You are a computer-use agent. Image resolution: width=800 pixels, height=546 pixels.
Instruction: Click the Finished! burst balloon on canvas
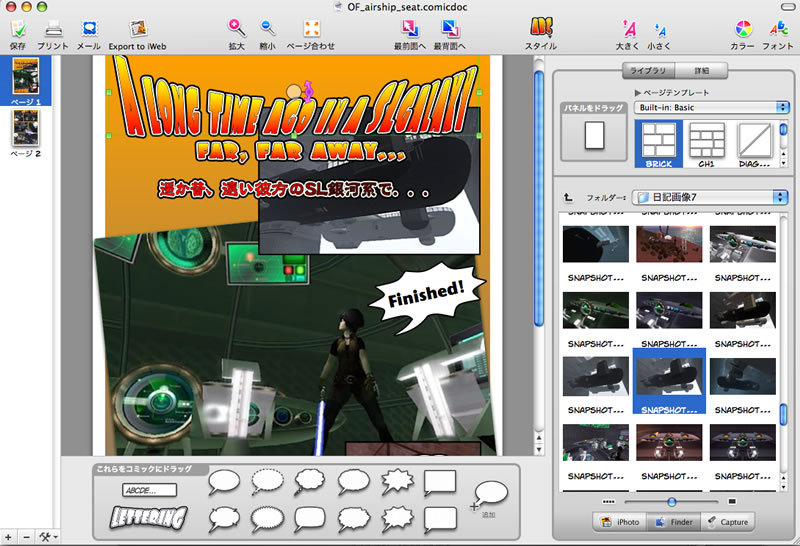pos(427,296)
